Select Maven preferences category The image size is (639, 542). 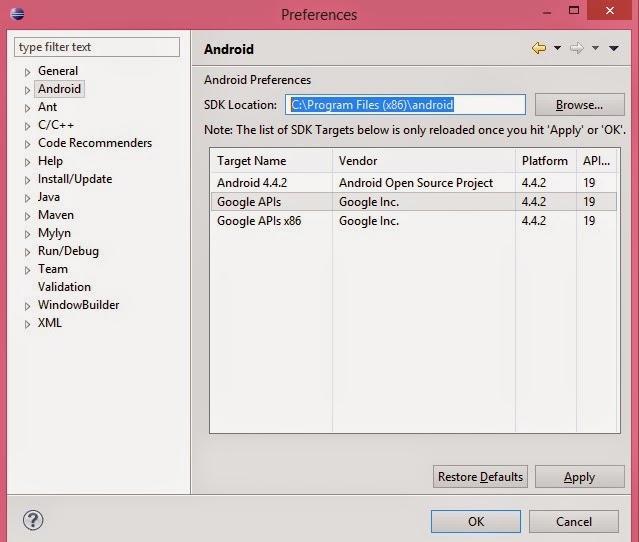pyautogui.click(x=56, y=215)
